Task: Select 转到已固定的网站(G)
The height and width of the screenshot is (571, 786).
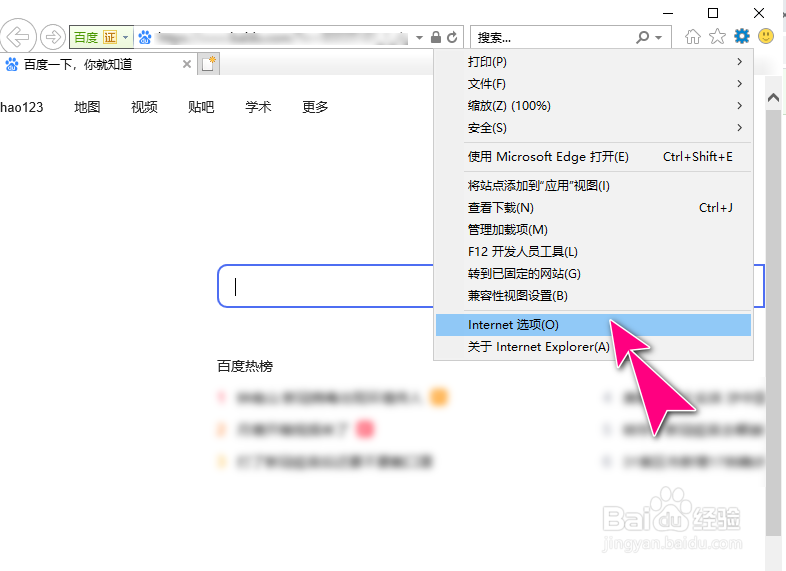Action: 594,274
